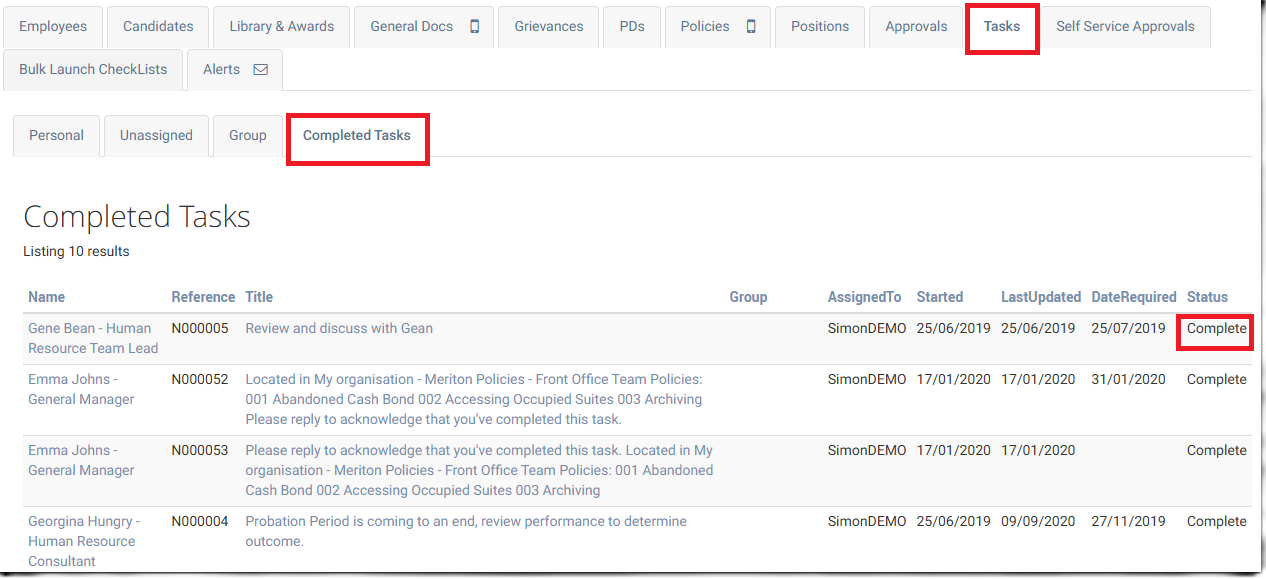The width and height of the screenshot is (1266, 579).
Task: Open the Employees tab
Action: pos(53,27)
